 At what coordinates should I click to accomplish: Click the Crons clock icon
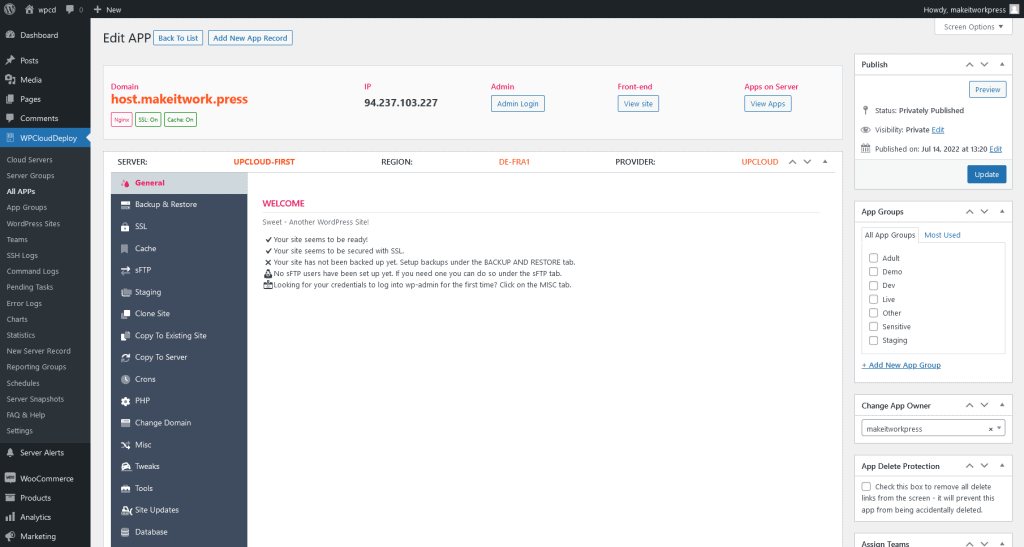tap(125, 379)
